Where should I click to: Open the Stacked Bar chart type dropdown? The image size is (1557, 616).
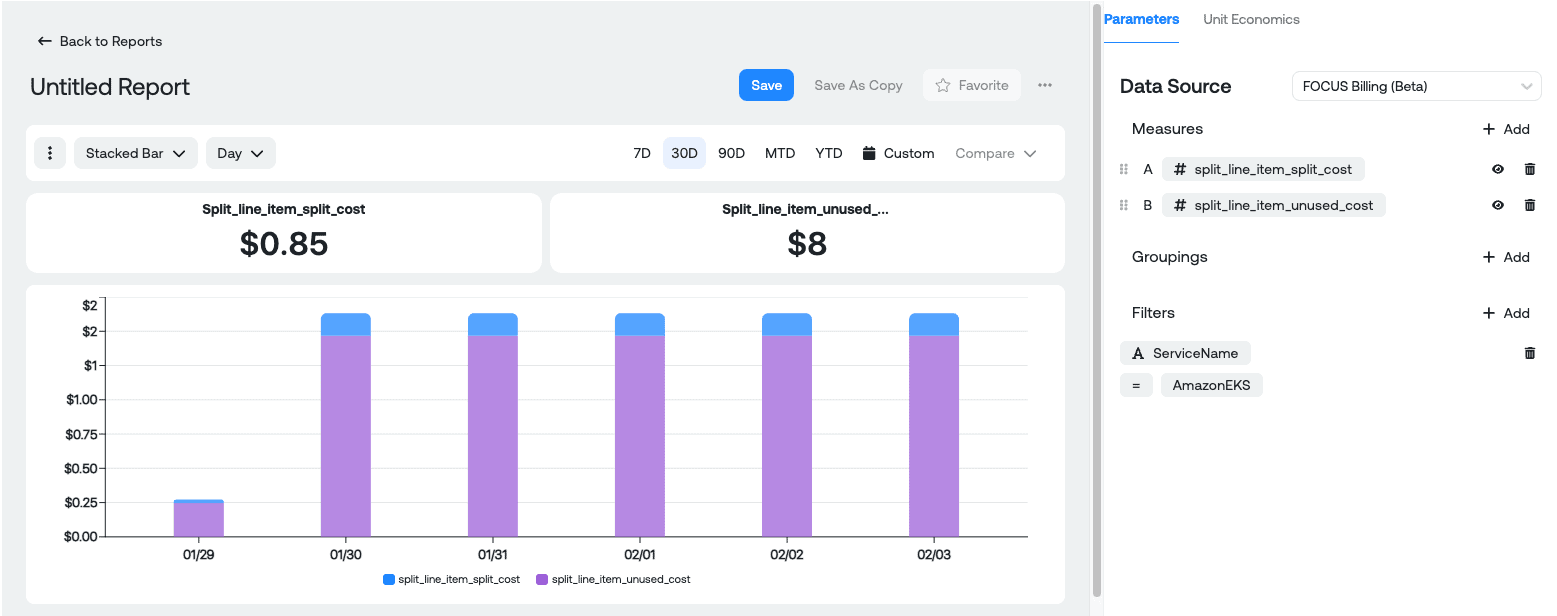(135, 152)
